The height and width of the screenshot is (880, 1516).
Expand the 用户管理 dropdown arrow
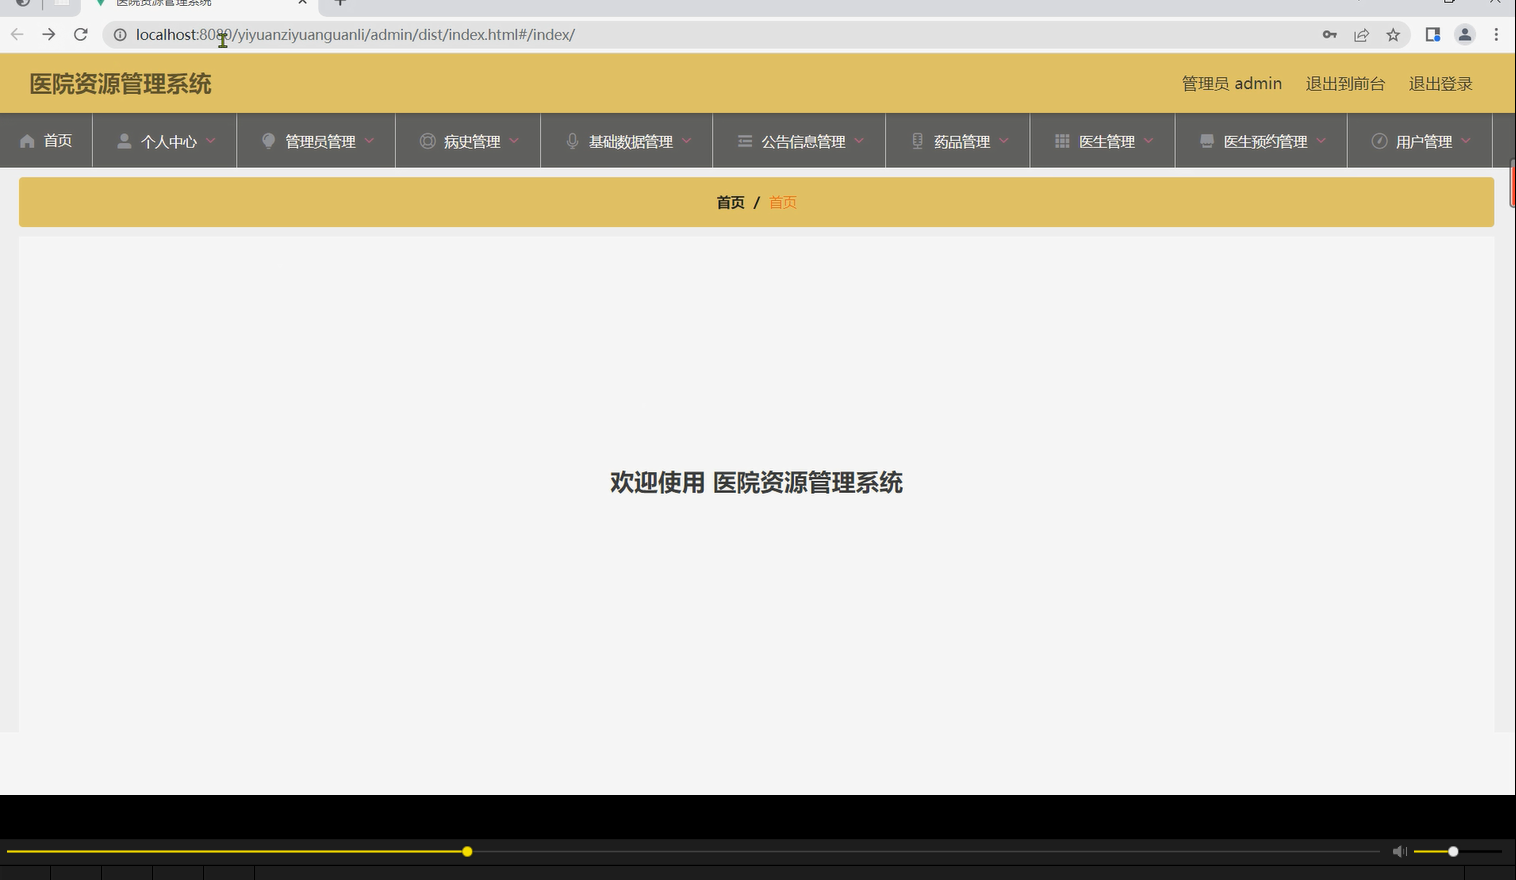(1466, 141)
